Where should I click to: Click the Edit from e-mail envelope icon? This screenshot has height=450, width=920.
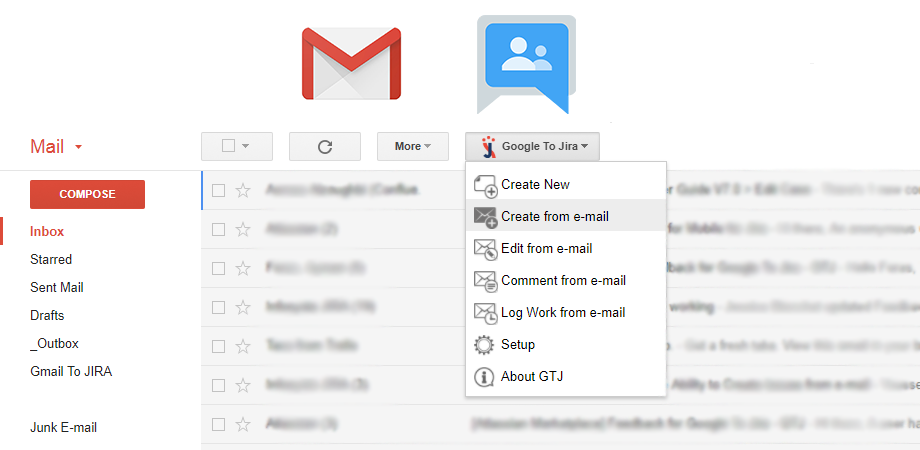click(x=485, y=249)
